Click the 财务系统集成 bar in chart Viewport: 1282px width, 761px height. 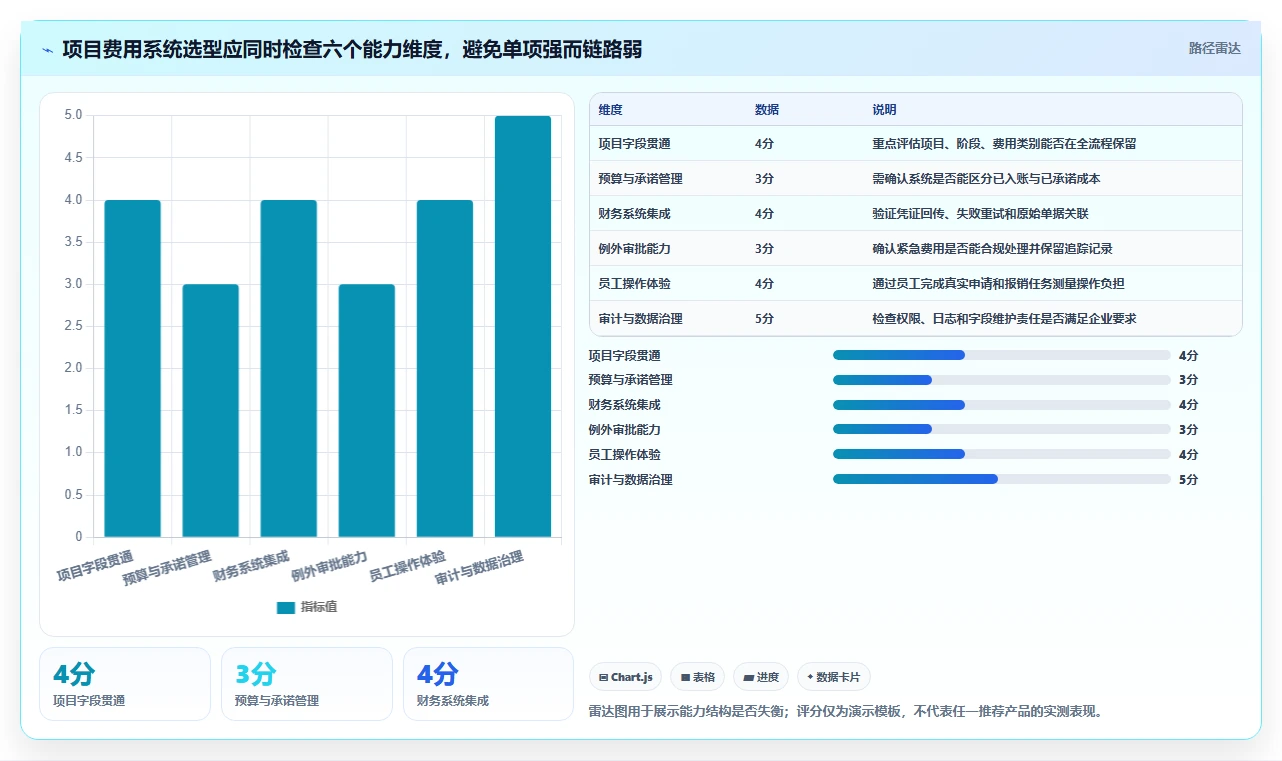point(288,368)
